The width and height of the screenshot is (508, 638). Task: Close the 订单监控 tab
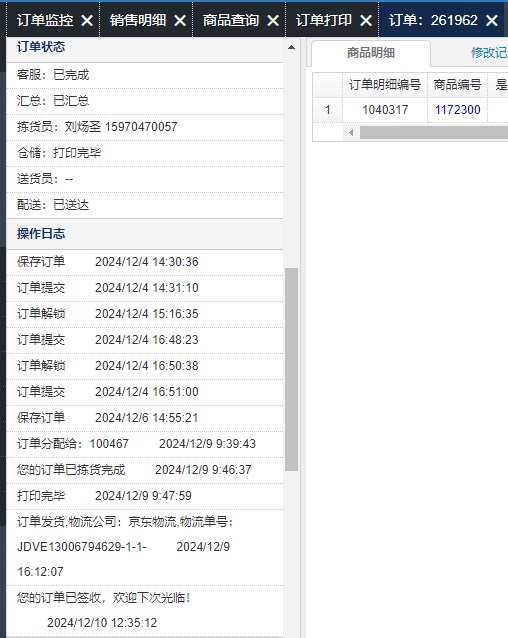pos(87,20)
